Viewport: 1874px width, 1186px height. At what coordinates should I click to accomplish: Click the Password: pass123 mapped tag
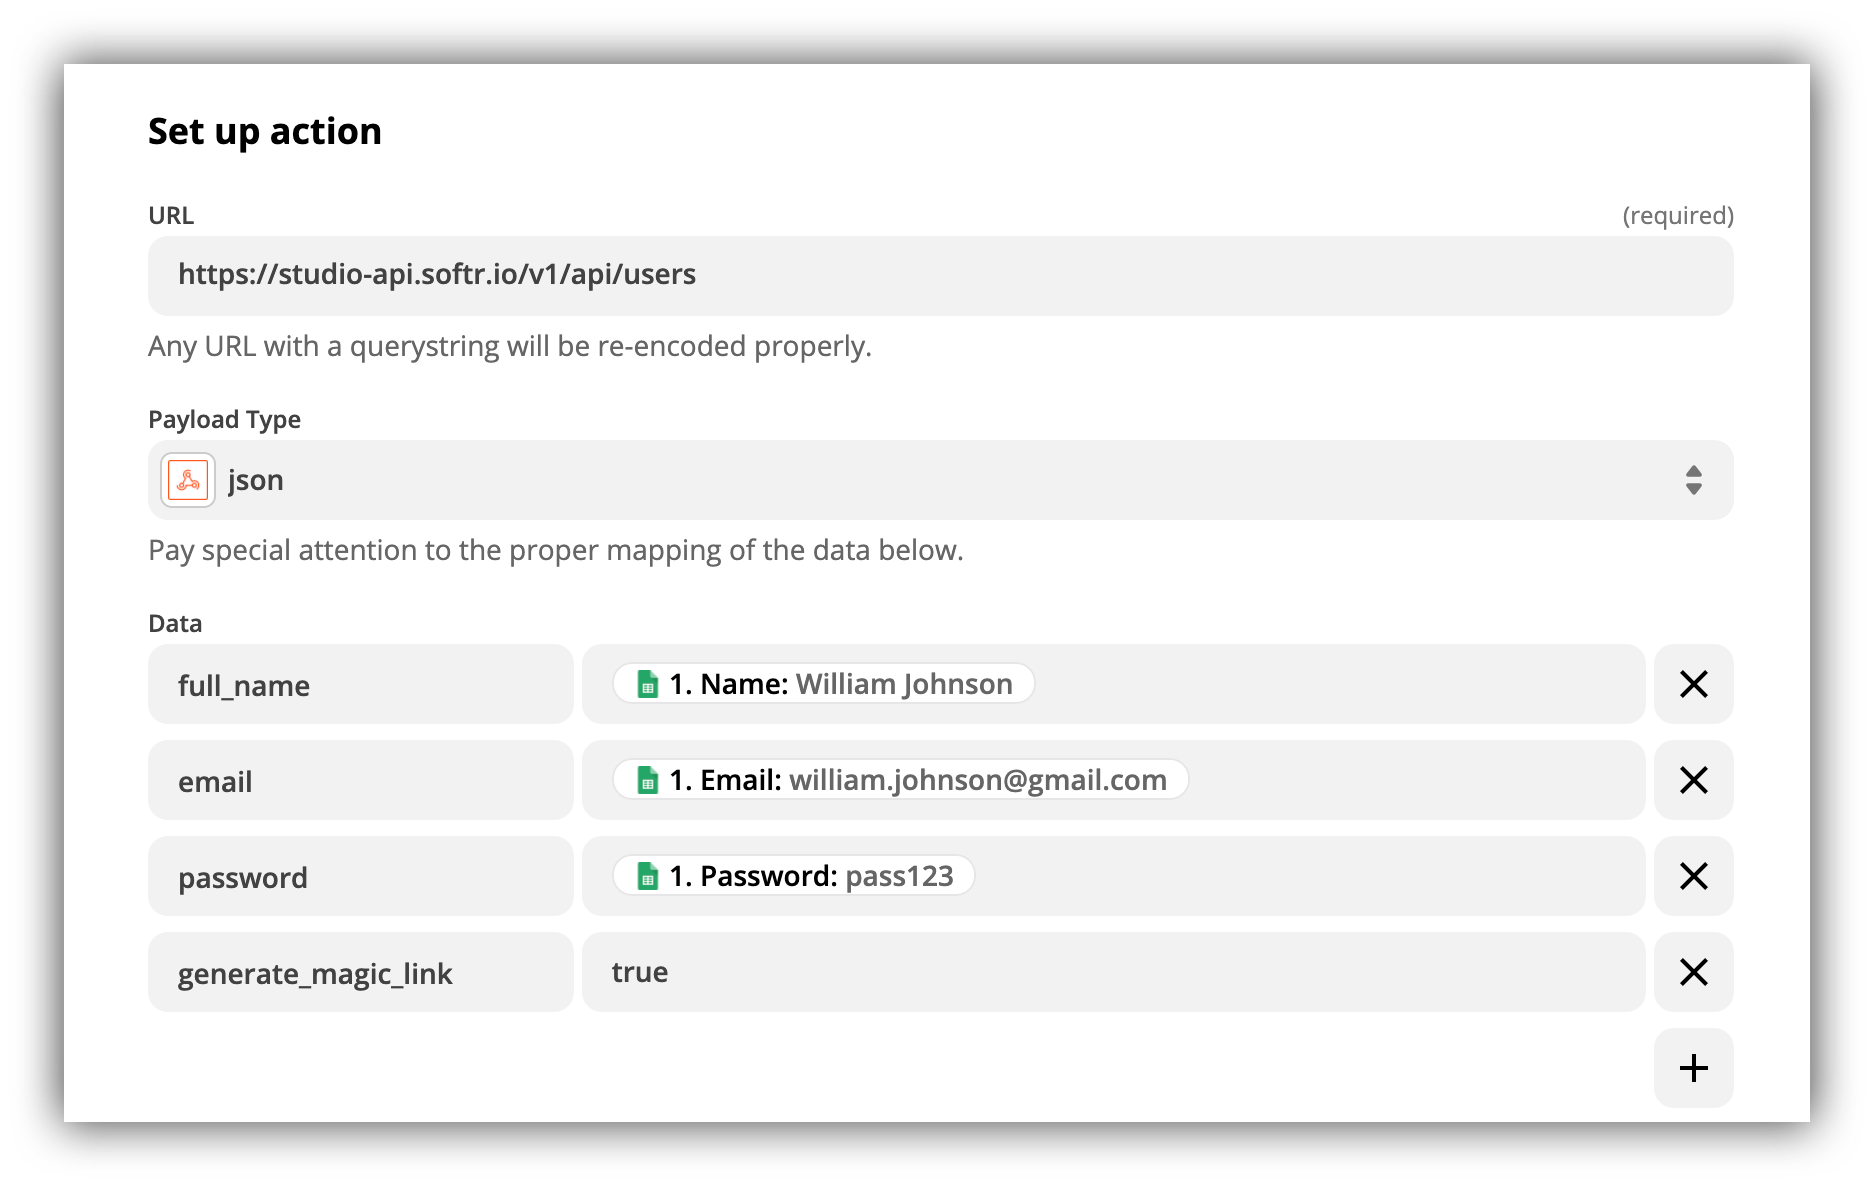(791, 876)
